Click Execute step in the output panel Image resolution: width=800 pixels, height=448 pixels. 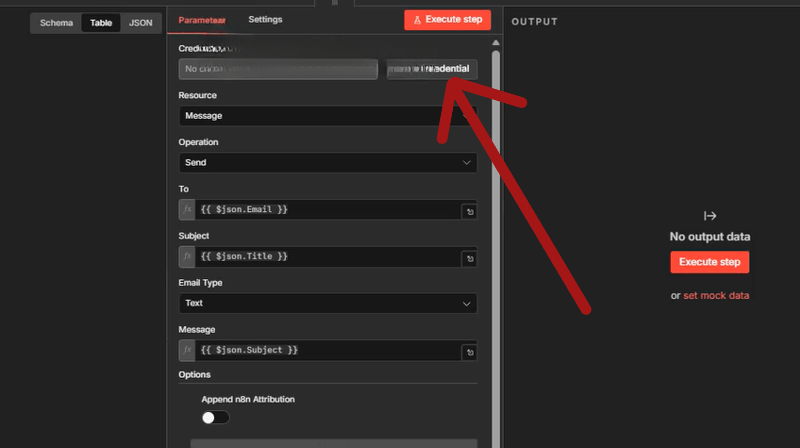[710, 262]
